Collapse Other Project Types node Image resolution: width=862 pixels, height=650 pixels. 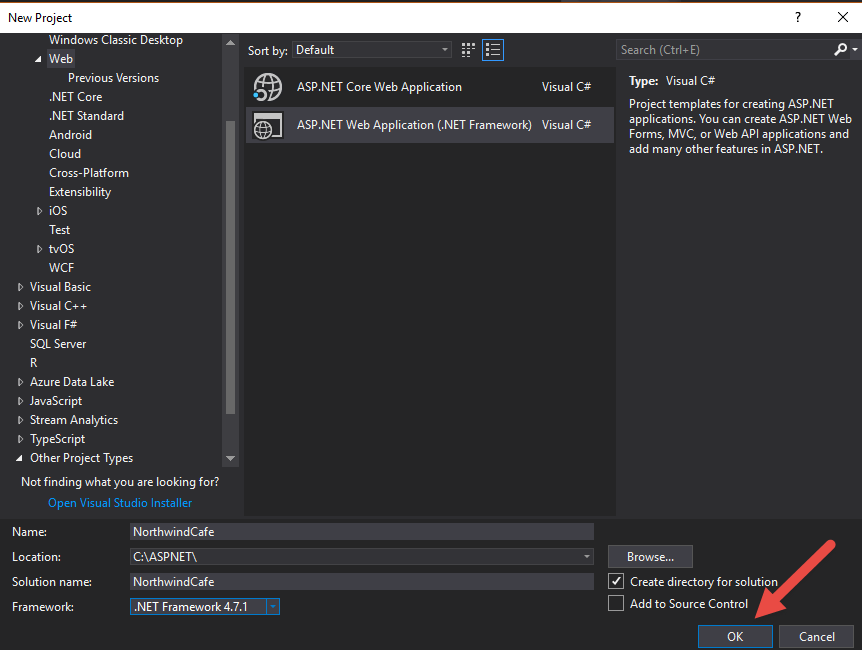[20, 458]
